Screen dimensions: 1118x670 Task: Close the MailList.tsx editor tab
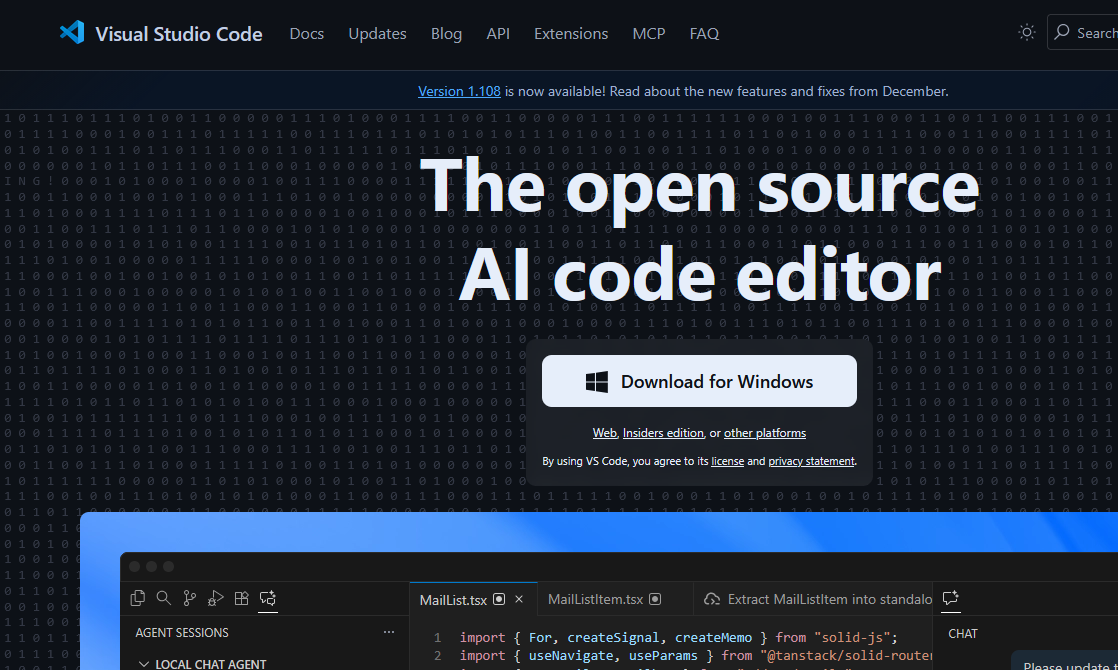519,600
